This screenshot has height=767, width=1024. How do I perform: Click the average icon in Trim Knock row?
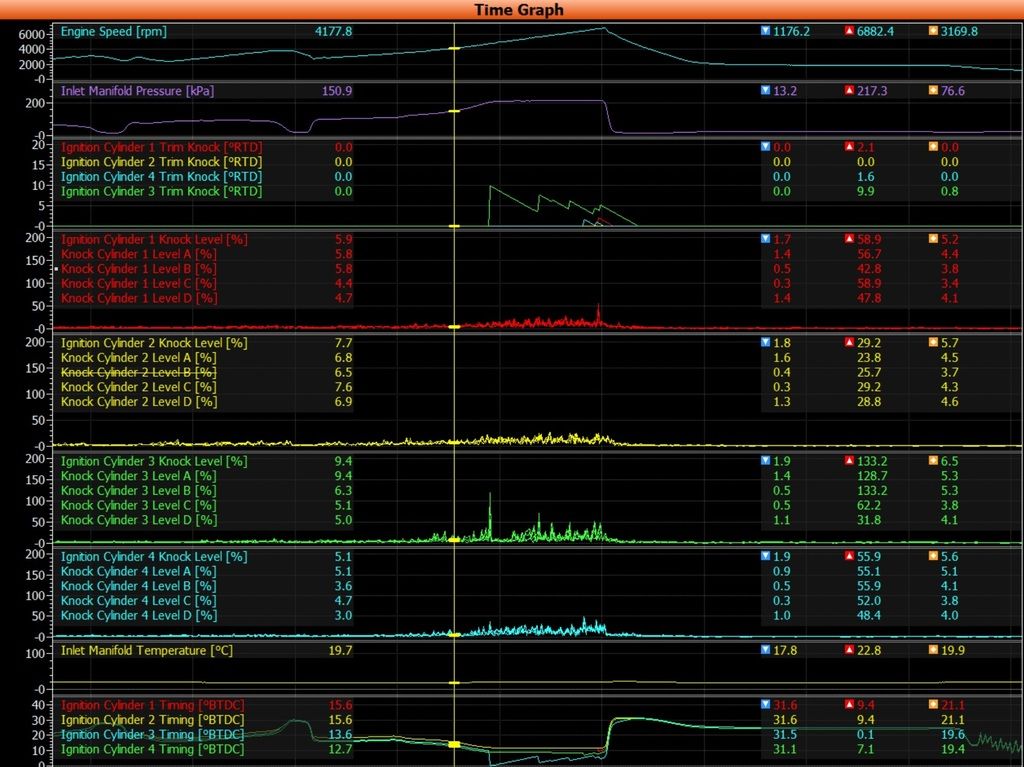[x=933, y=147]
